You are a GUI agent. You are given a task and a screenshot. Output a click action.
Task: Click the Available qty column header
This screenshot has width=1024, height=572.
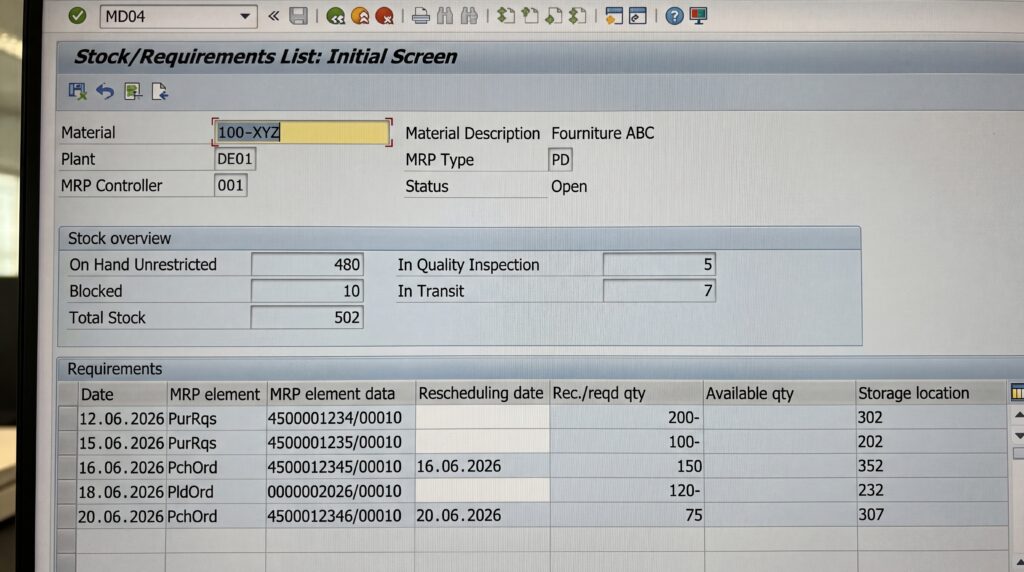779,393
